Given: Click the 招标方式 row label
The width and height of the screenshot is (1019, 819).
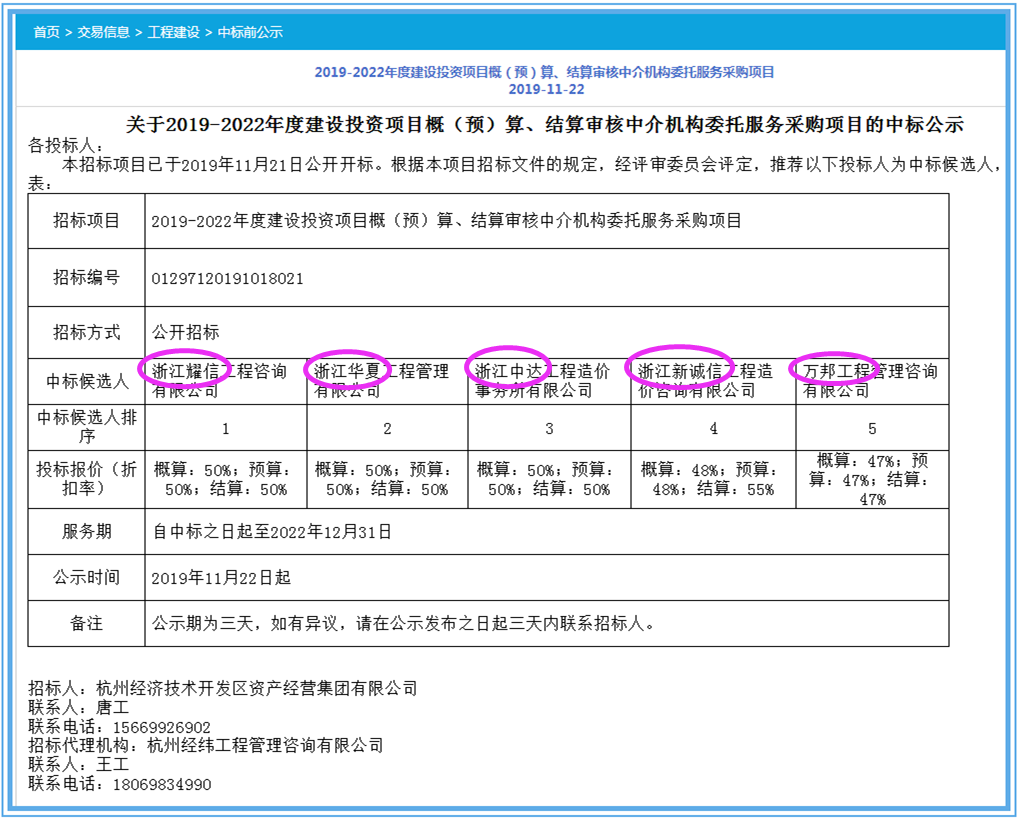Looking at the screenshot, I should click(86, 332).
